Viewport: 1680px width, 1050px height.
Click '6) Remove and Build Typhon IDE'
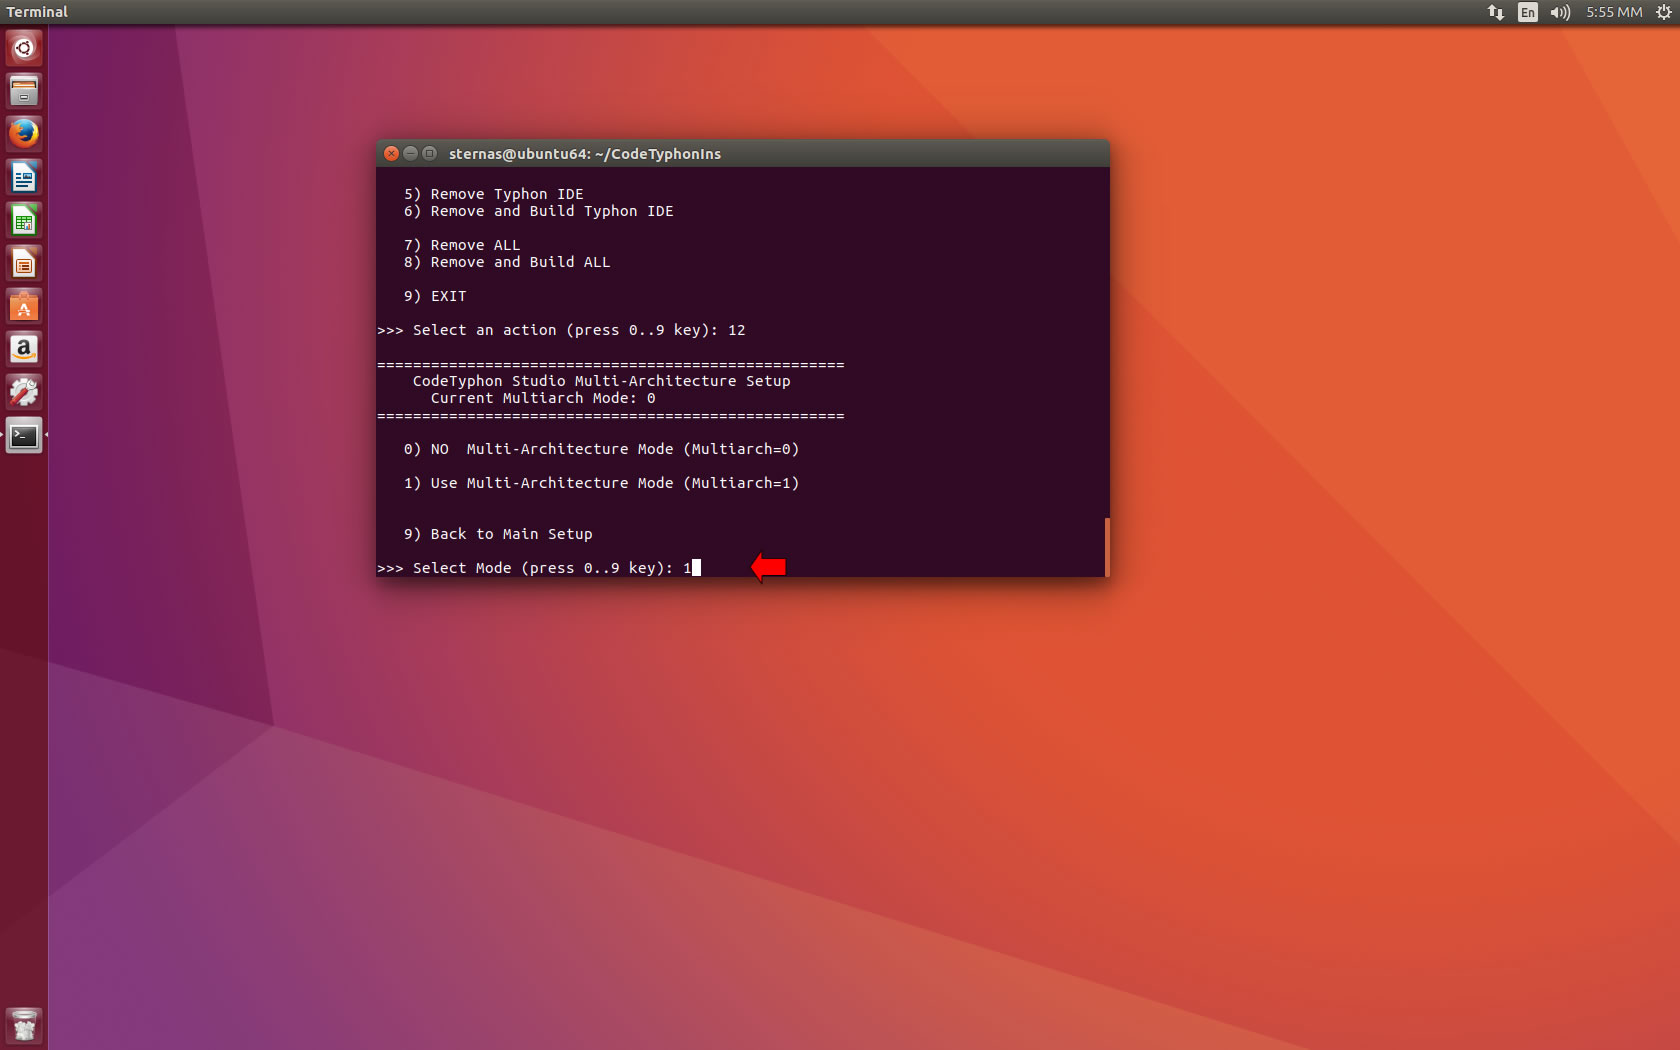(x=538, y=211)
